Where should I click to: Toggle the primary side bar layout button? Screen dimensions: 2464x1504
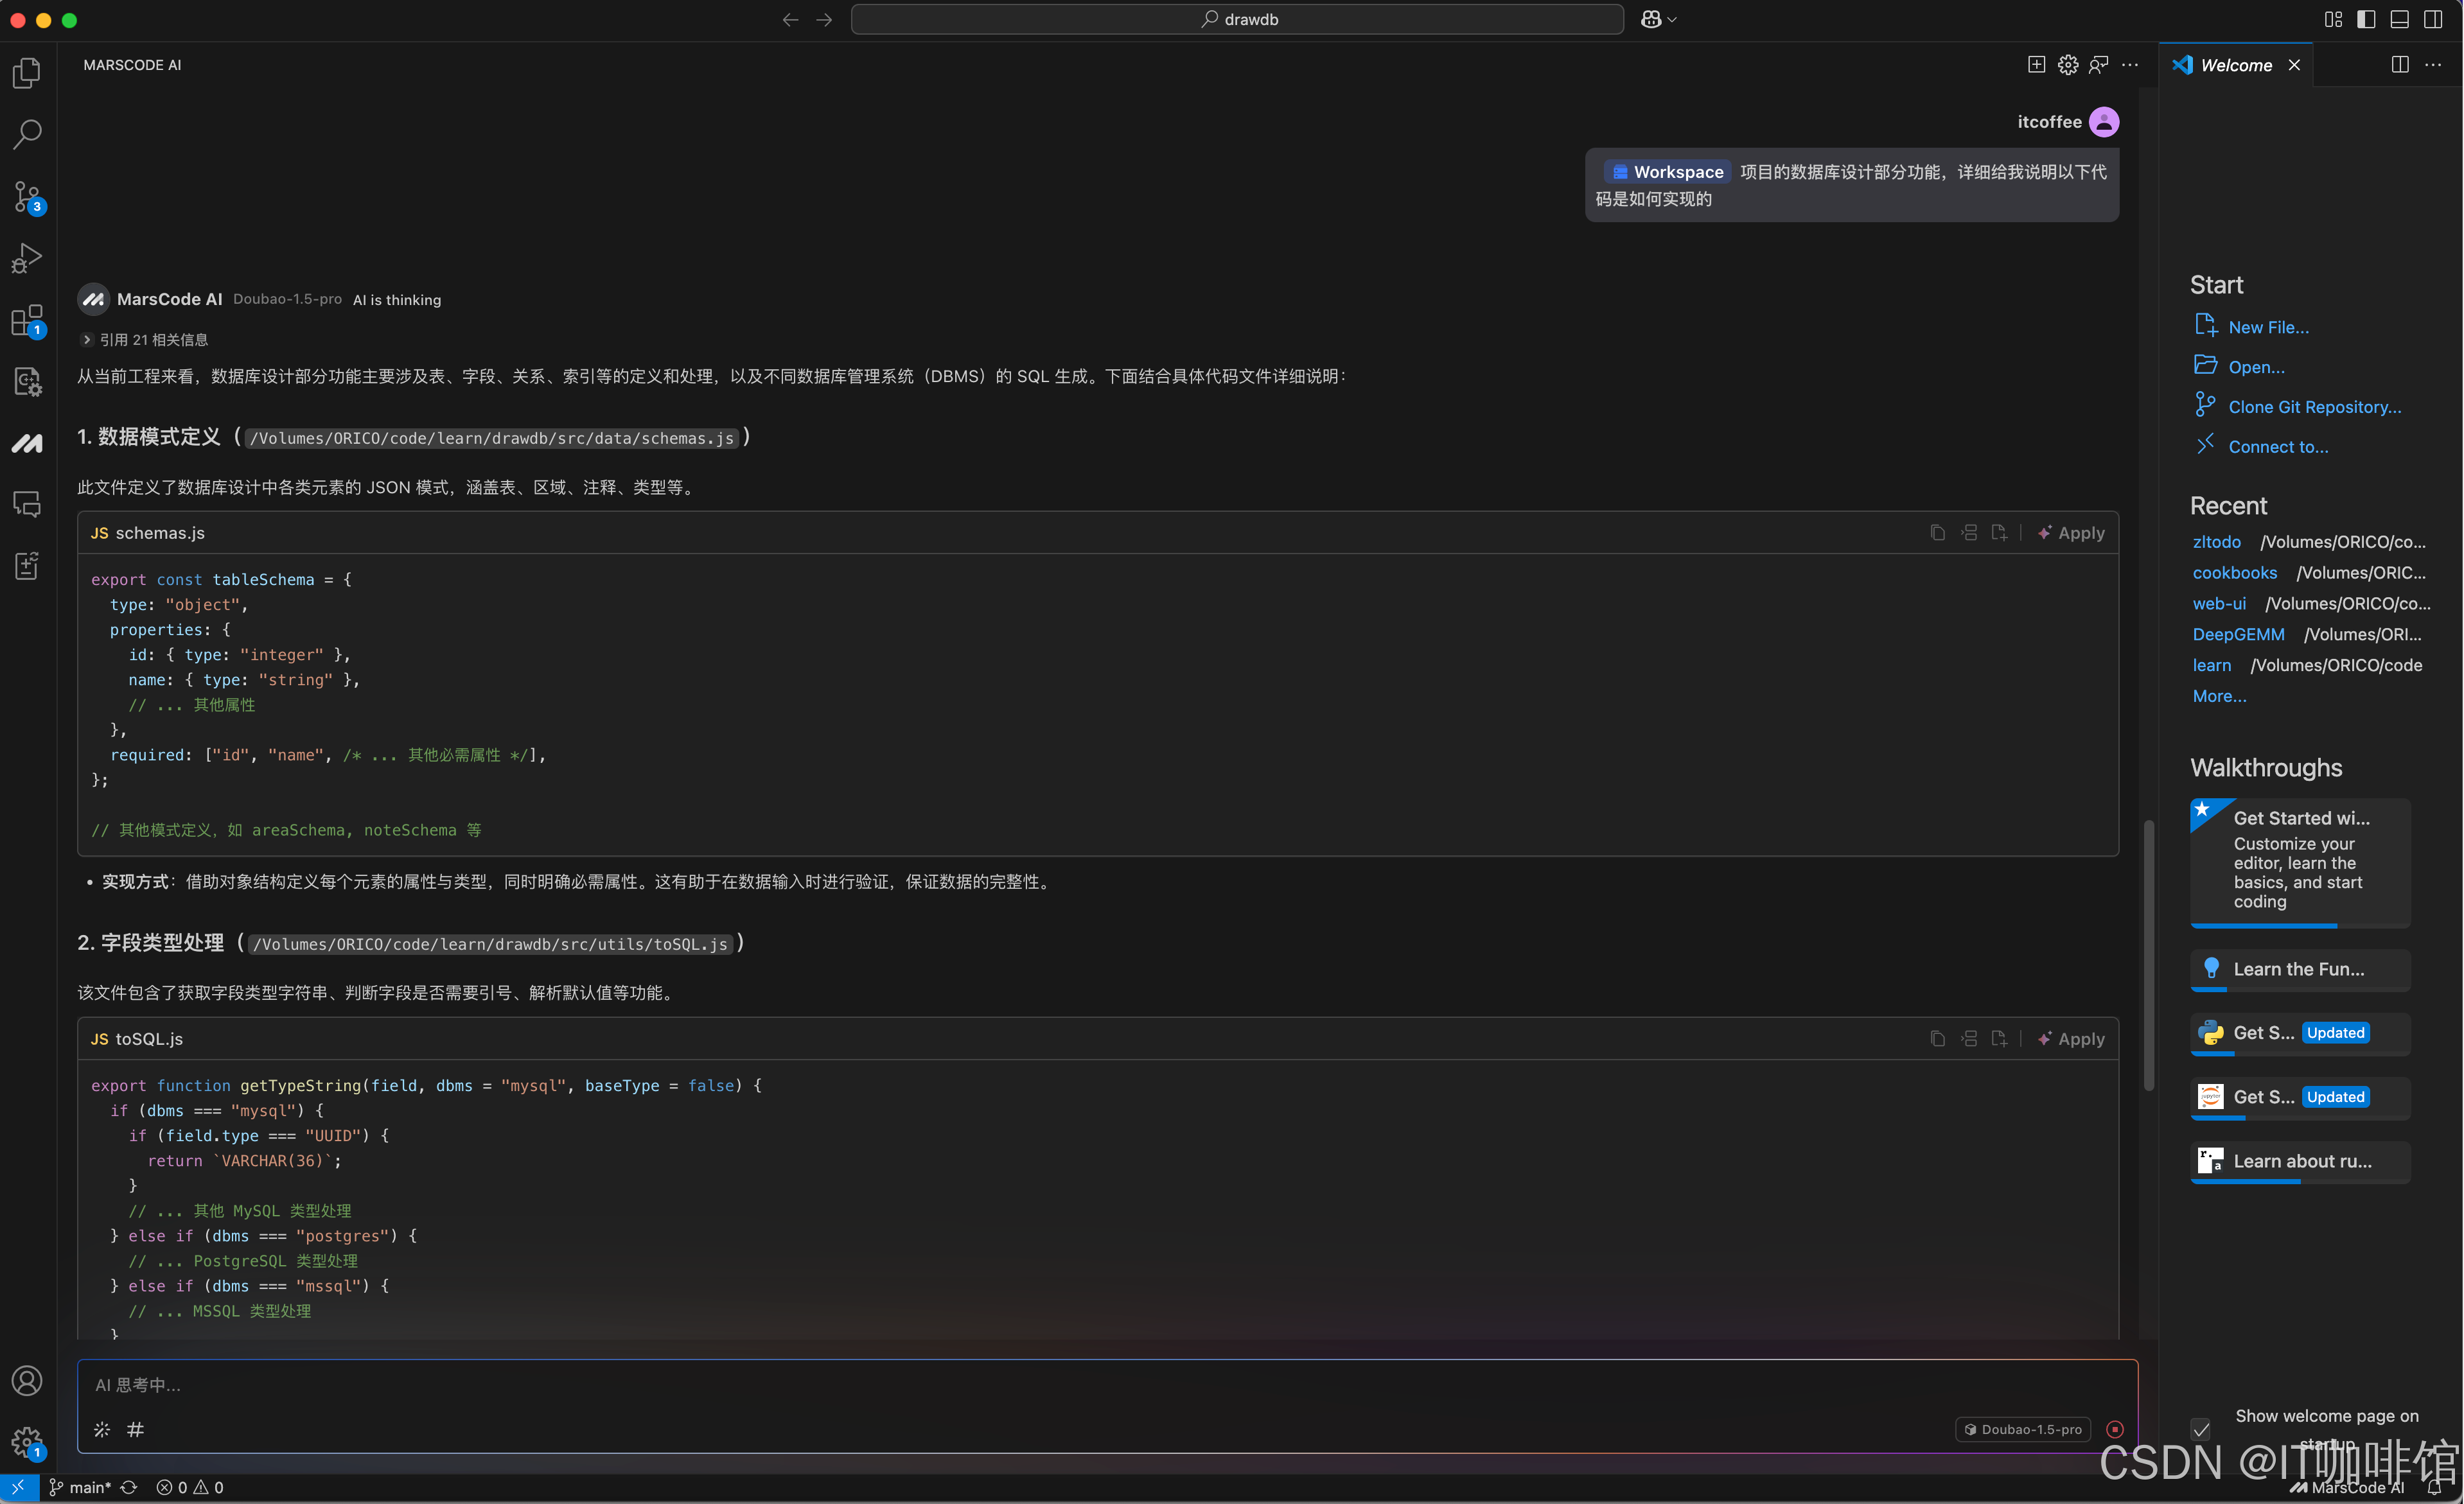[2365, 19]
